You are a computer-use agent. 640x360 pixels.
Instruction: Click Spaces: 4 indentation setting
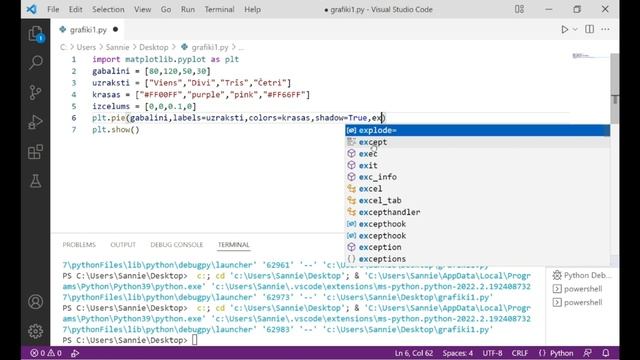coord(458,353)
